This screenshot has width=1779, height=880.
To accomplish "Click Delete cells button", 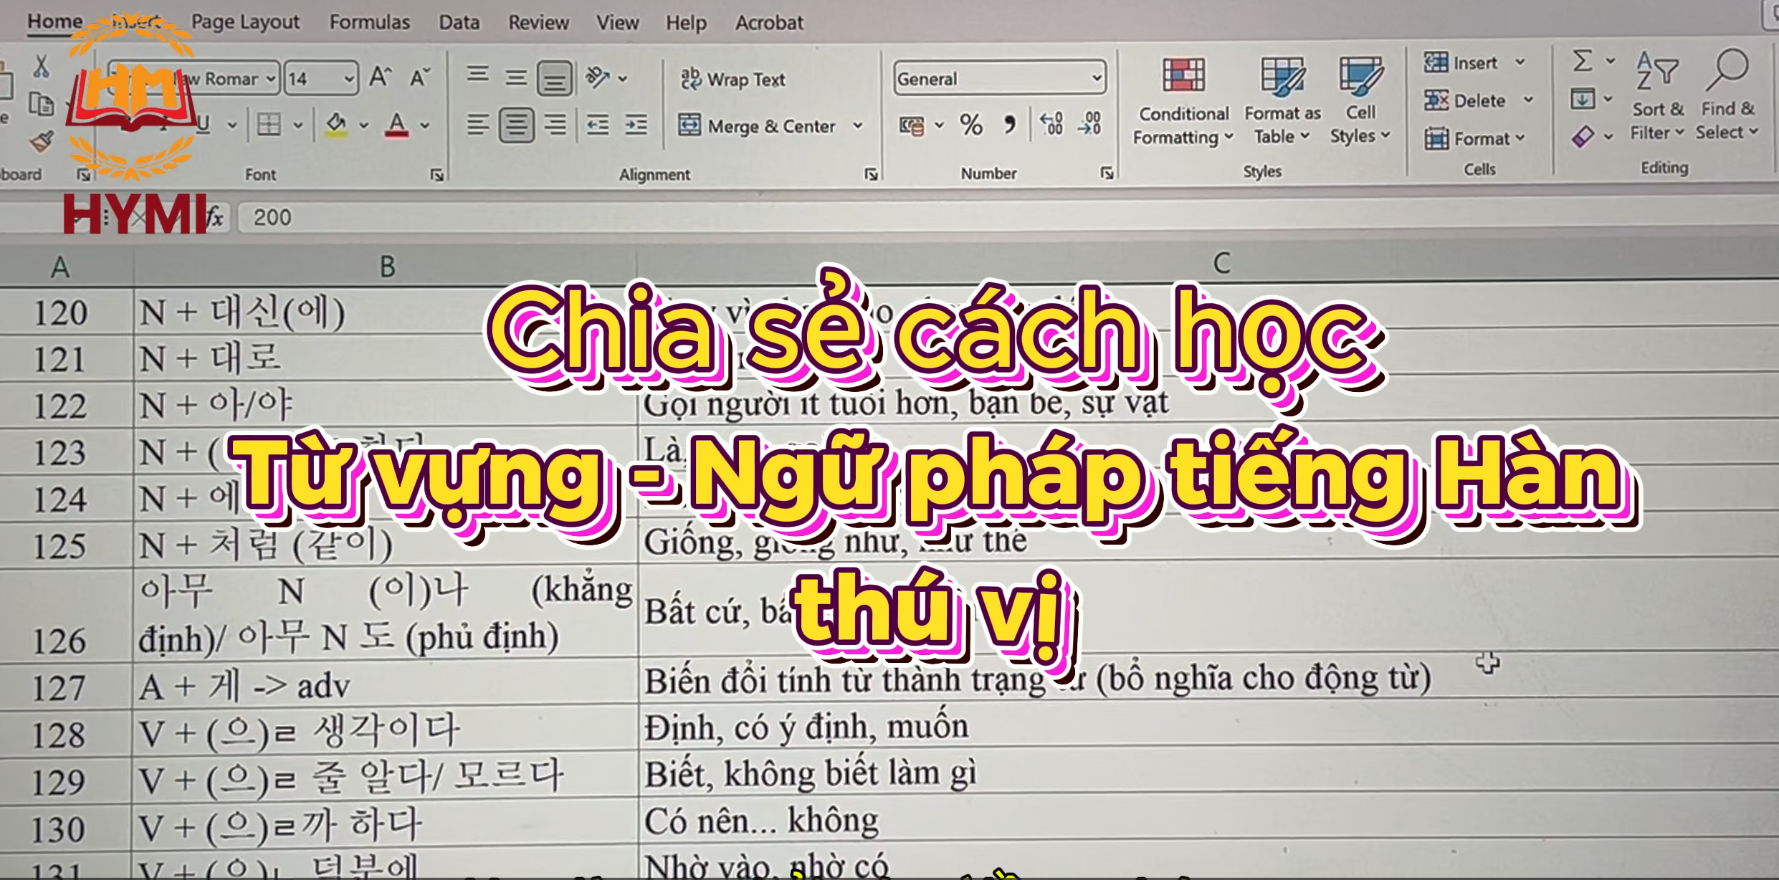I will (x=1465, y=100).
